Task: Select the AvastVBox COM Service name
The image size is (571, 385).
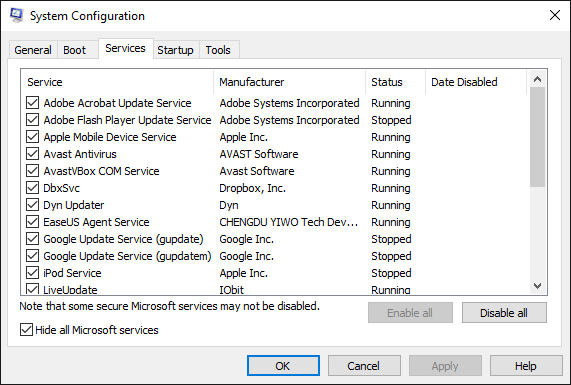Action: point(101,171)
